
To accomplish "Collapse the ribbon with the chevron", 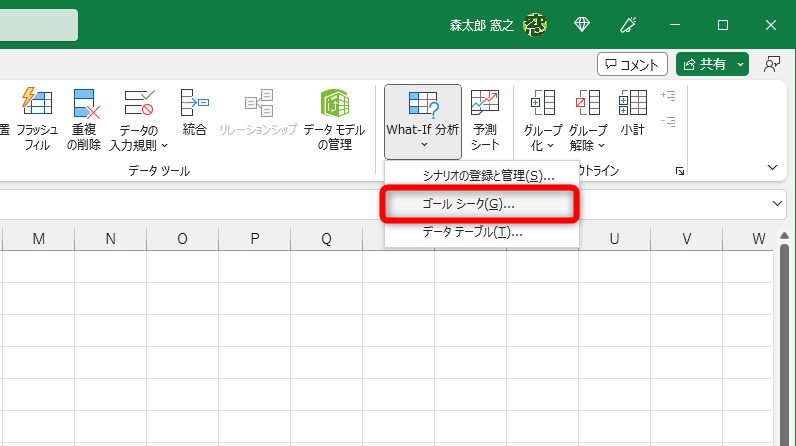I will tap(772, 167).
